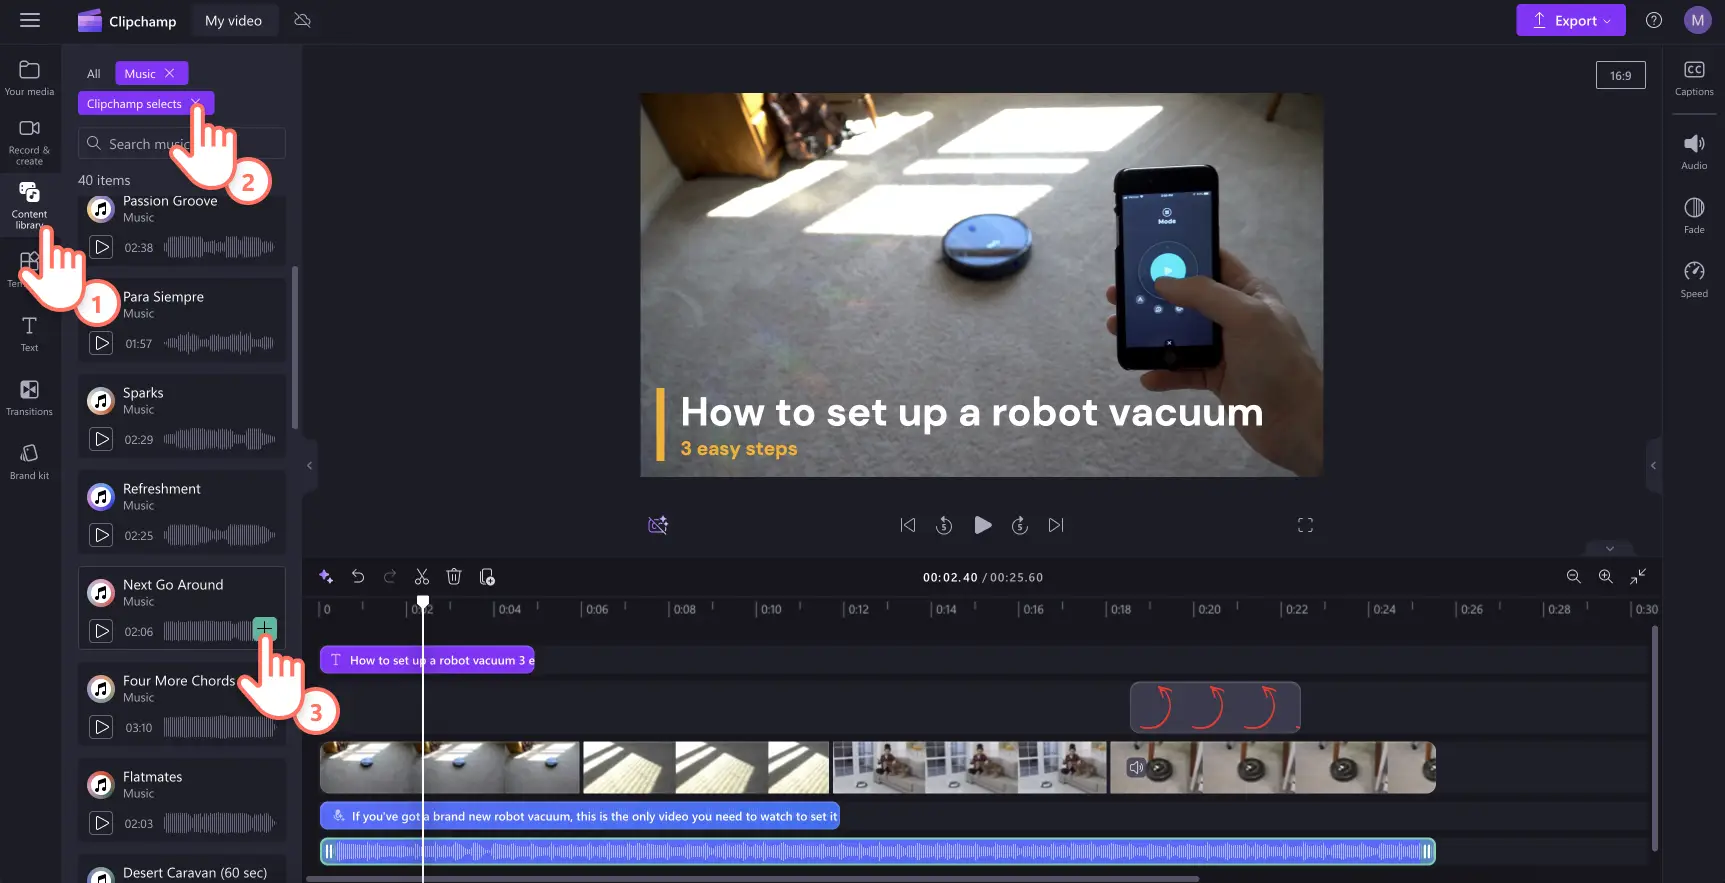Skip to the start of video
Screen dimensions: 1725x883
(x=908, y=525)
